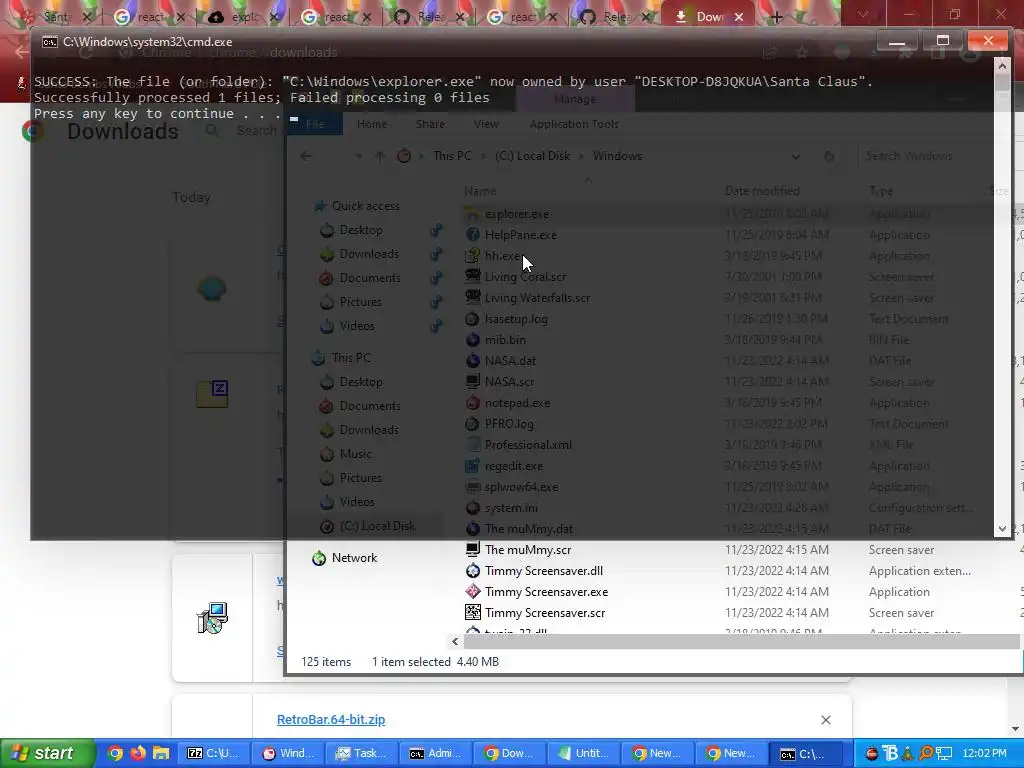Viewport: 1024px width, 768px height.
Task: Click the network monitor tray icon
Action: click(x=944, y=754)
